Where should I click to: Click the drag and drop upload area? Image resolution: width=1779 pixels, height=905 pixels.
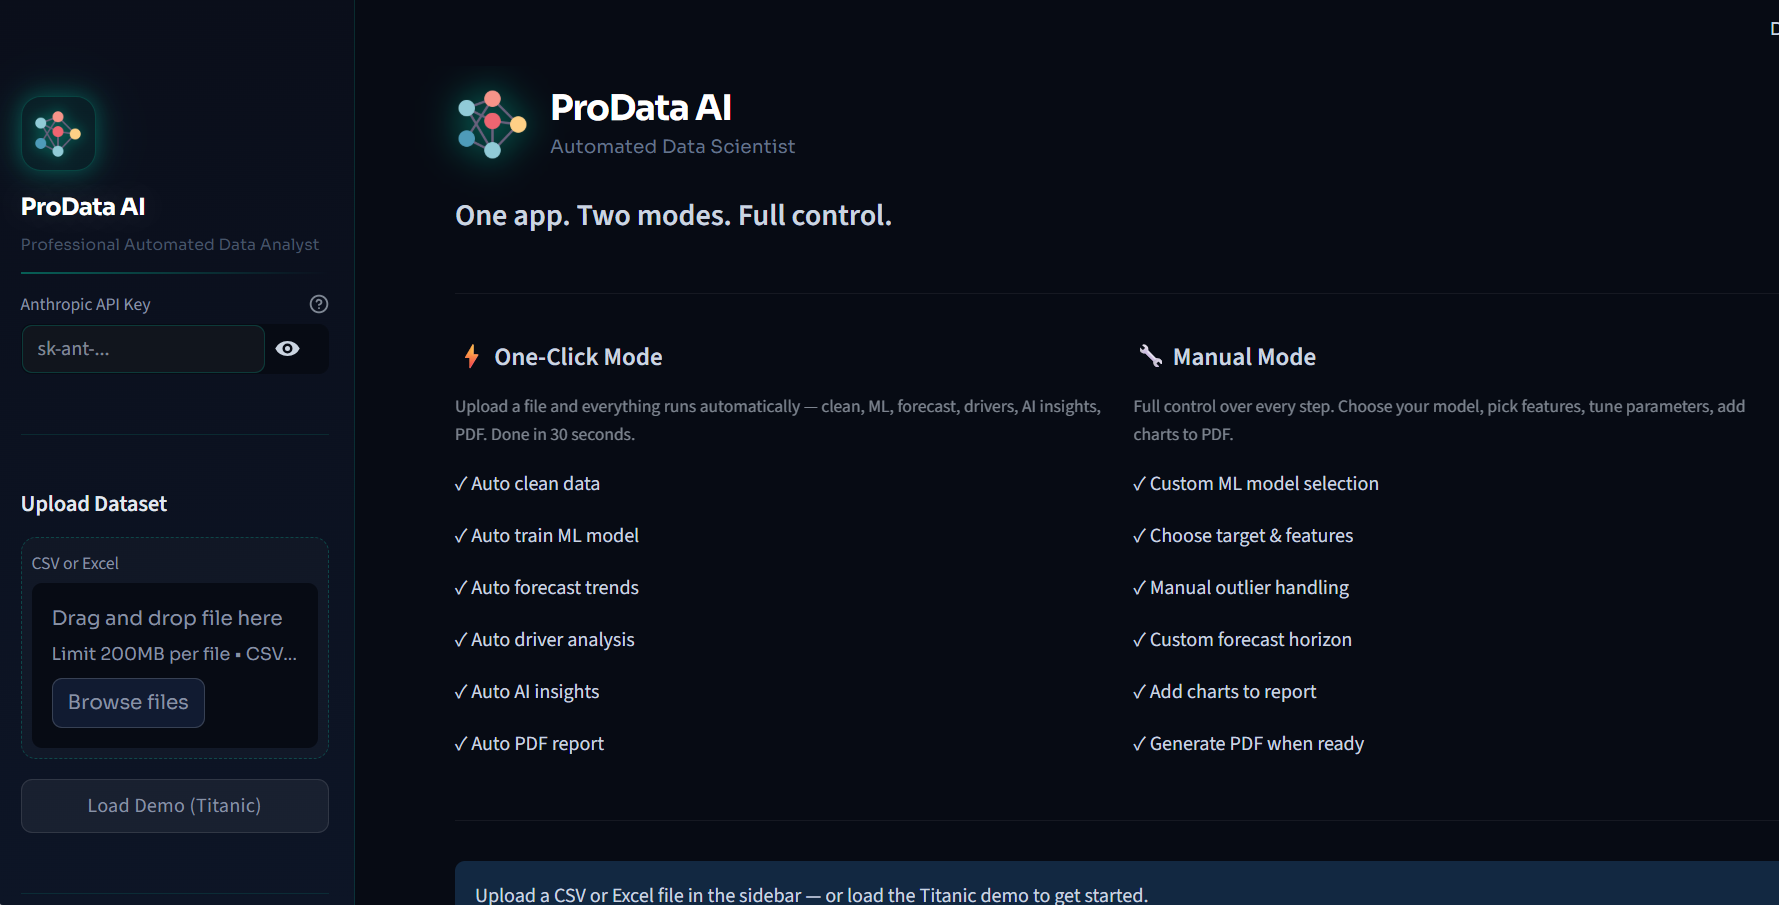click(173, 648)
